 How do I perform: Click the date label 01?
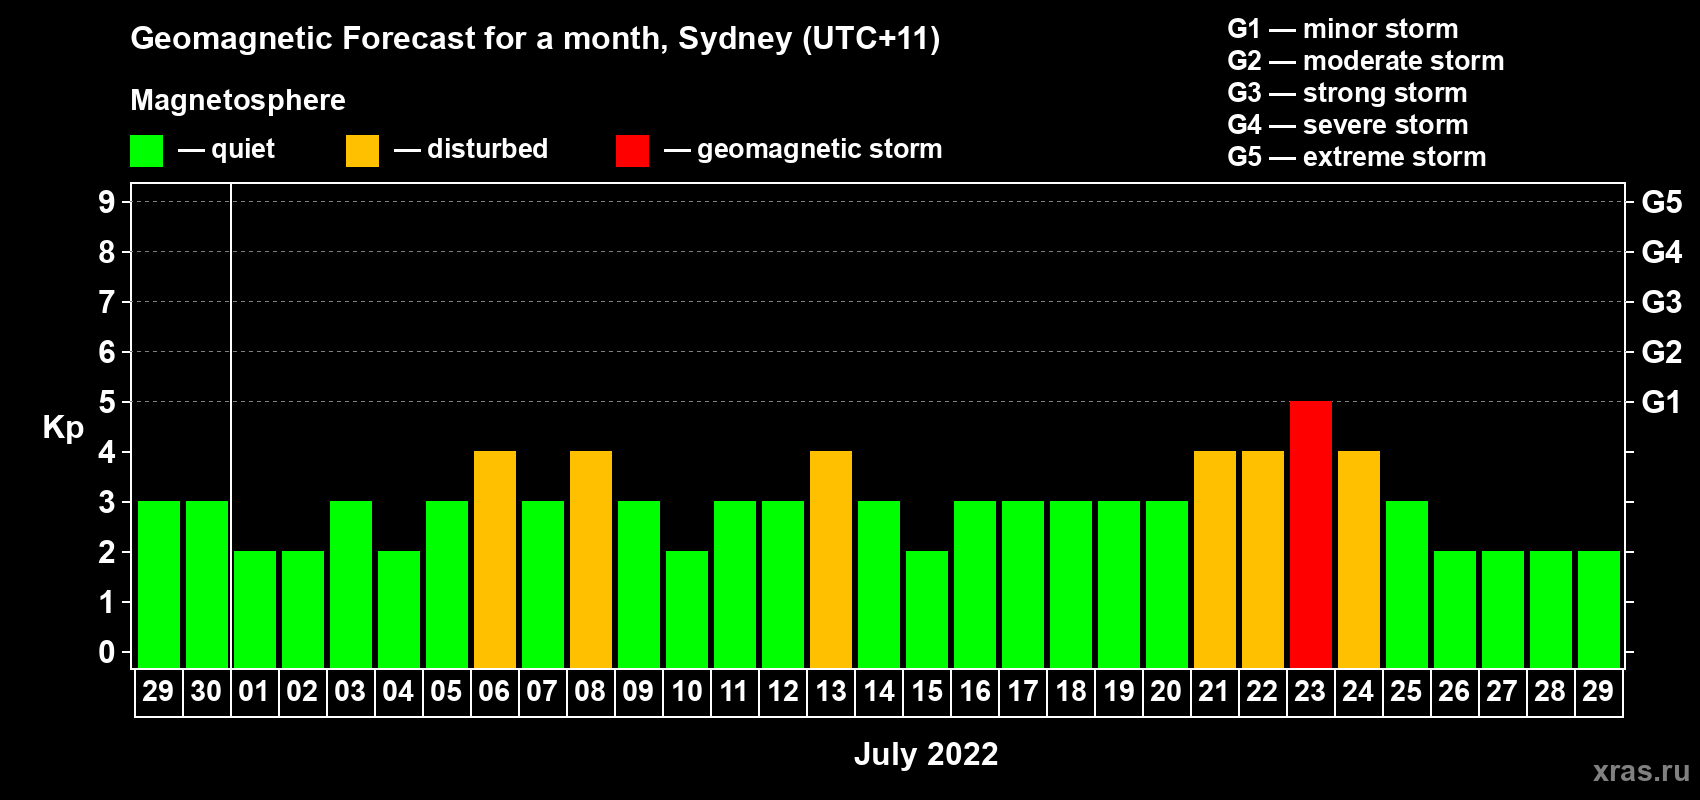[x=254, y=691]
